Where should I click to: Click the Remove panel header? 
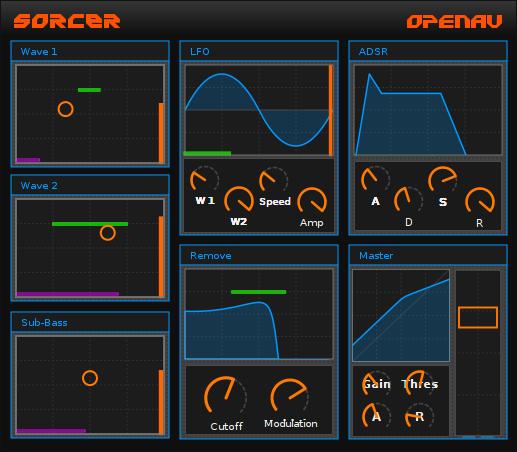(259, 256)
